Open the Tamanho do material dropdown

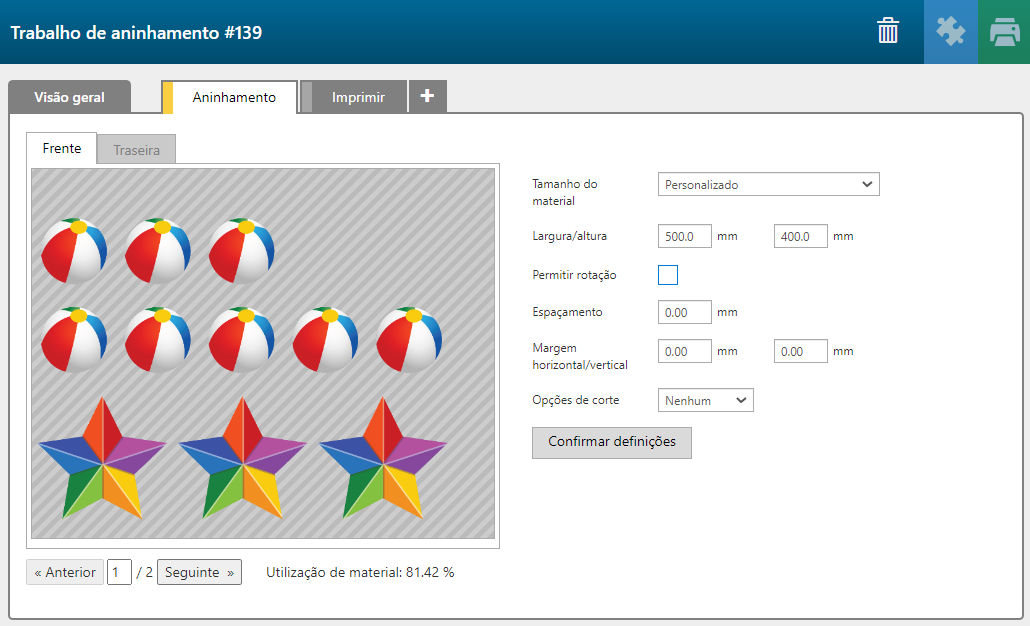pos(768,184)
